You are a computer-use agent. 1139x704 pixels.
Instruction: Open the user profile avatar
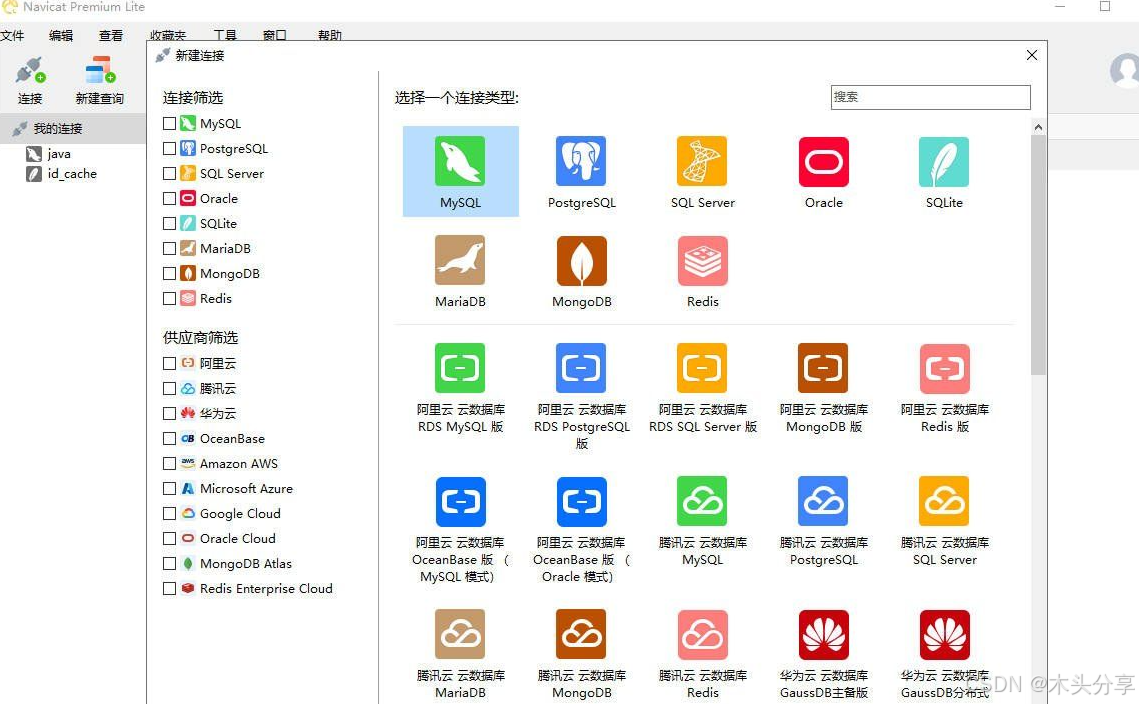(1126, 70)
